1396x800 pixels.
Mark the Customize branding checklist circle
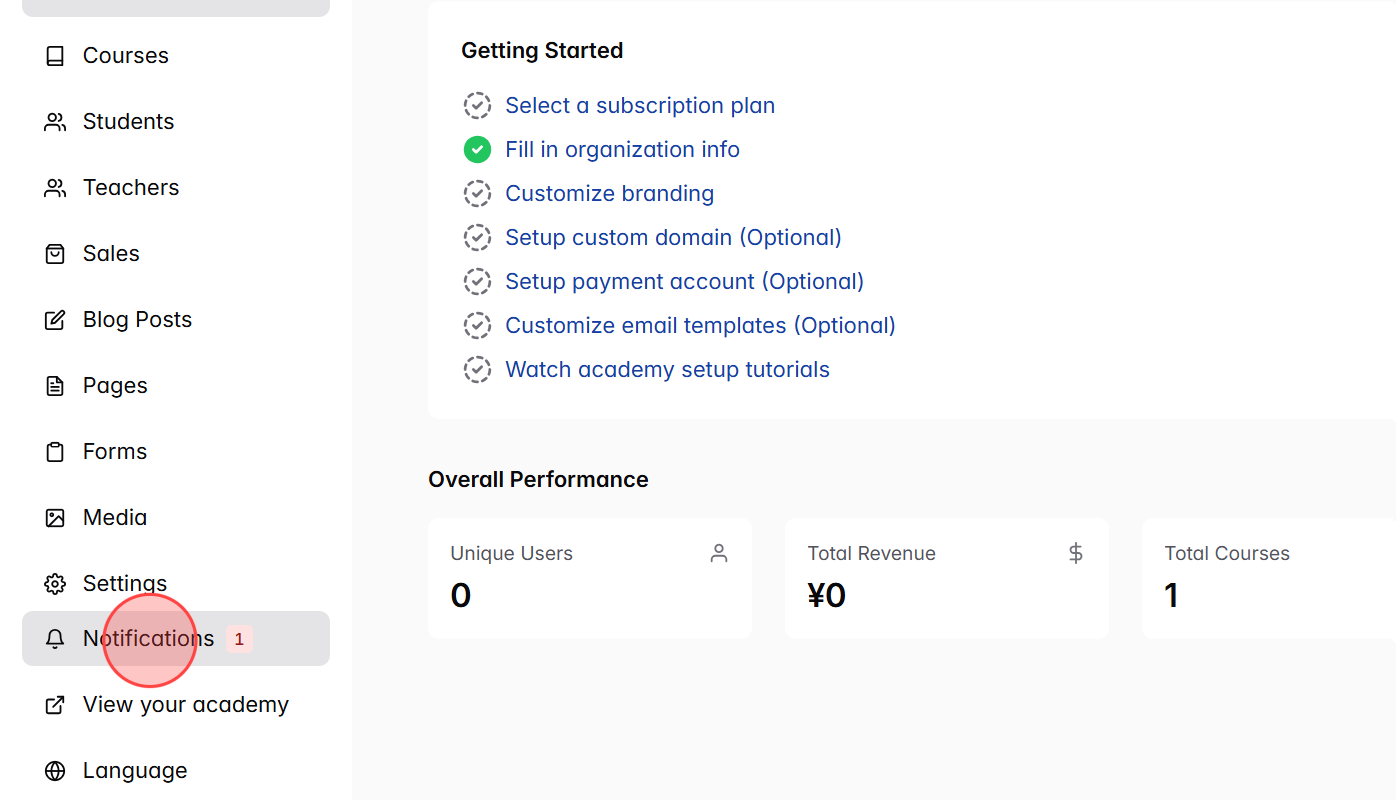tap(477, 193)
